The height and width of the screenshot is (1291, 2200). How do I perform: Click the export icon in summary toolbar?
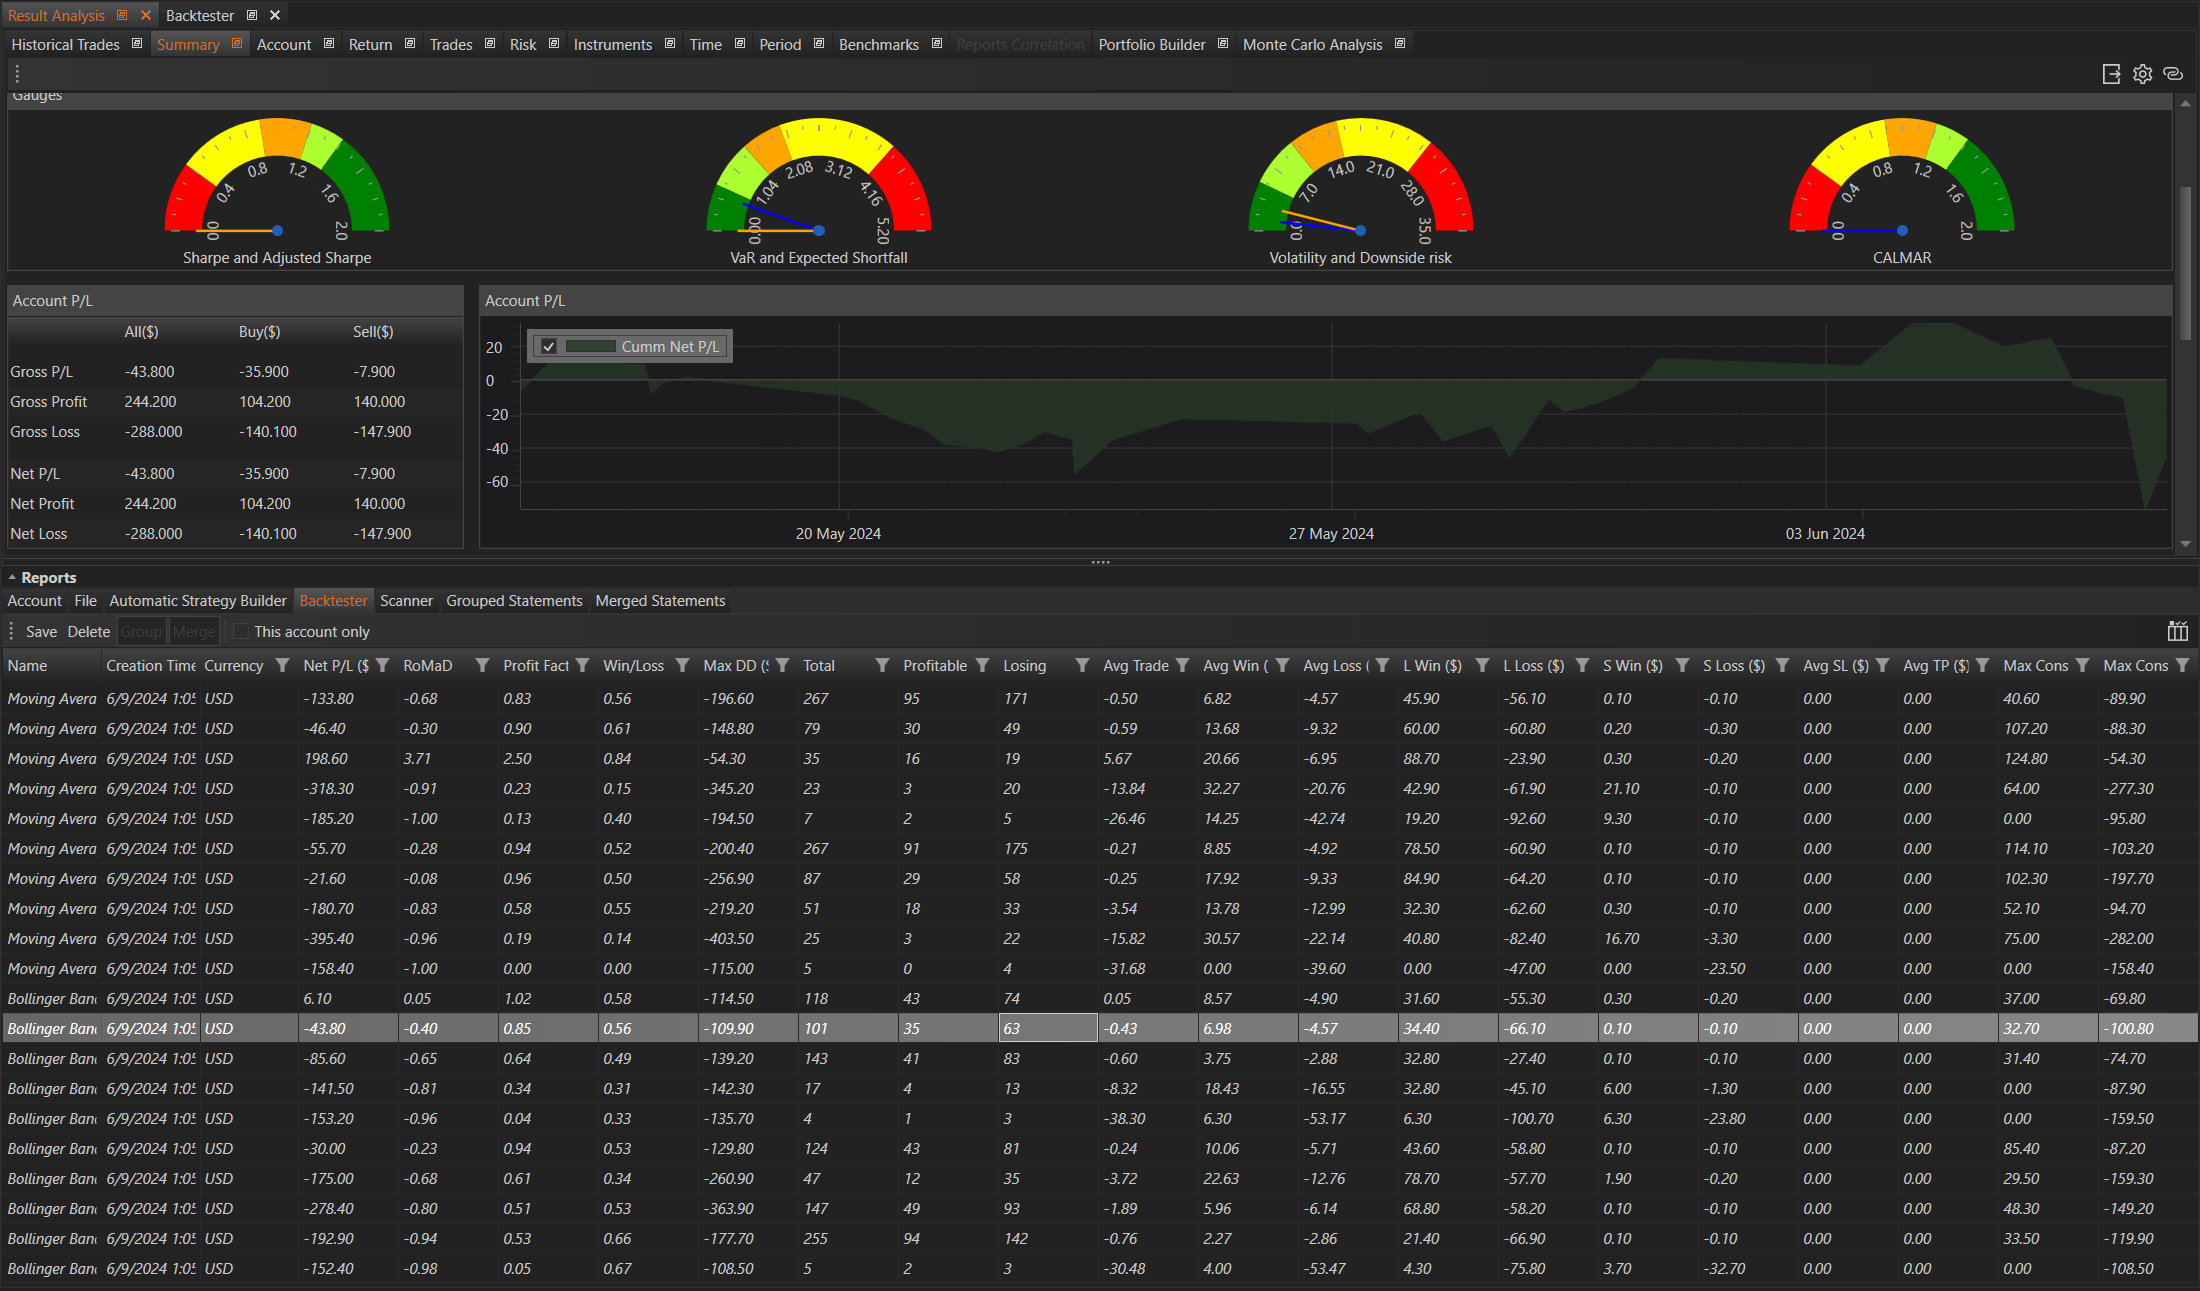point(2111,74)
